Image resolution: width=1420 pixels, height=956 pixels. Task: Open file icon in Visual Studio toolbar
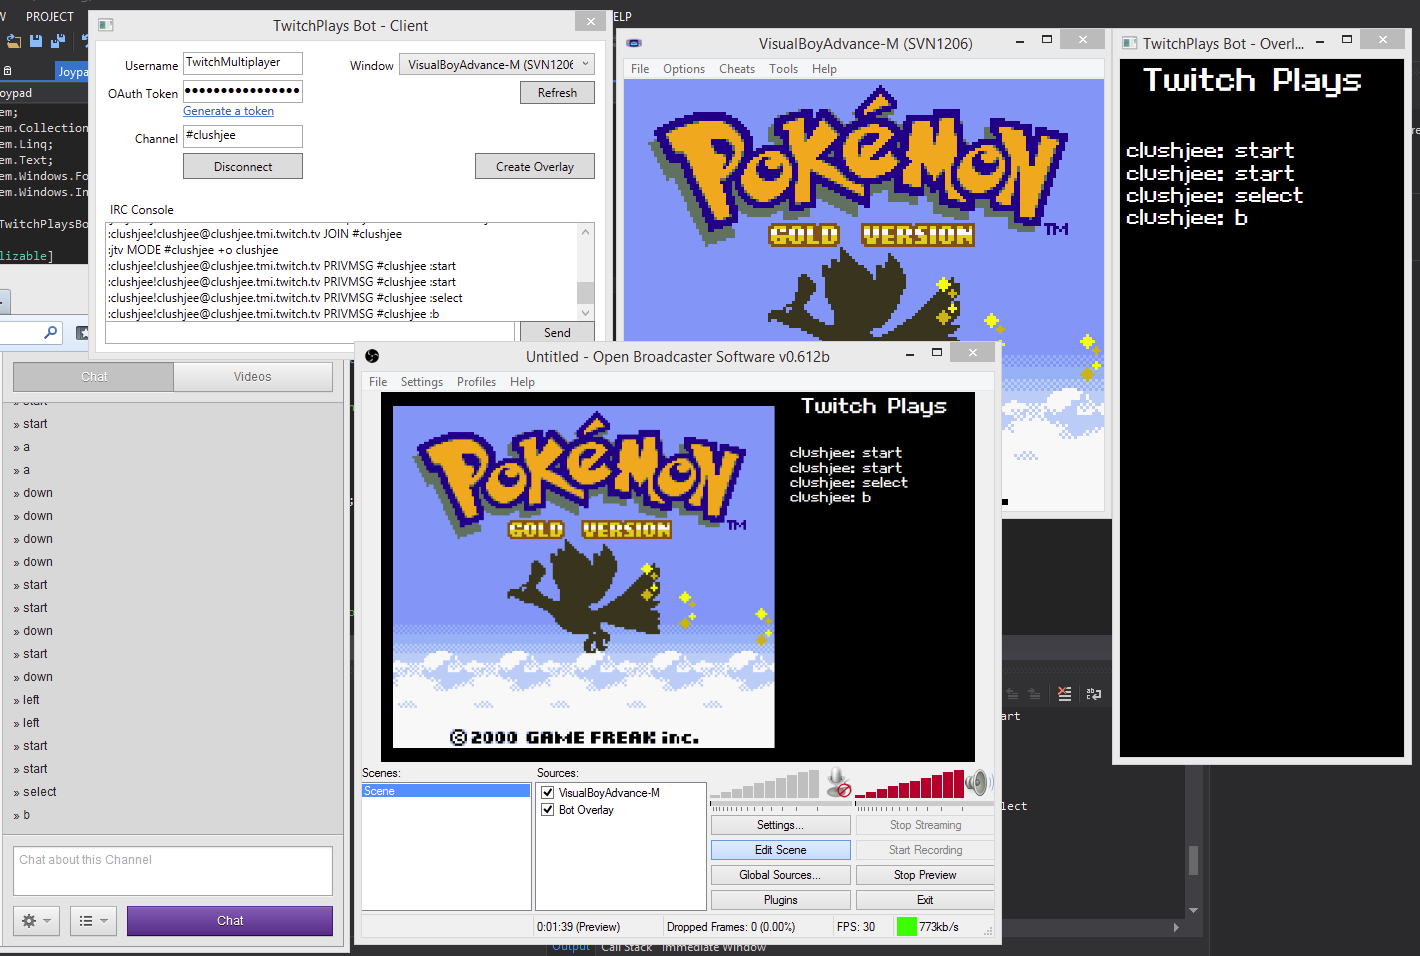[x=14, y=41]
